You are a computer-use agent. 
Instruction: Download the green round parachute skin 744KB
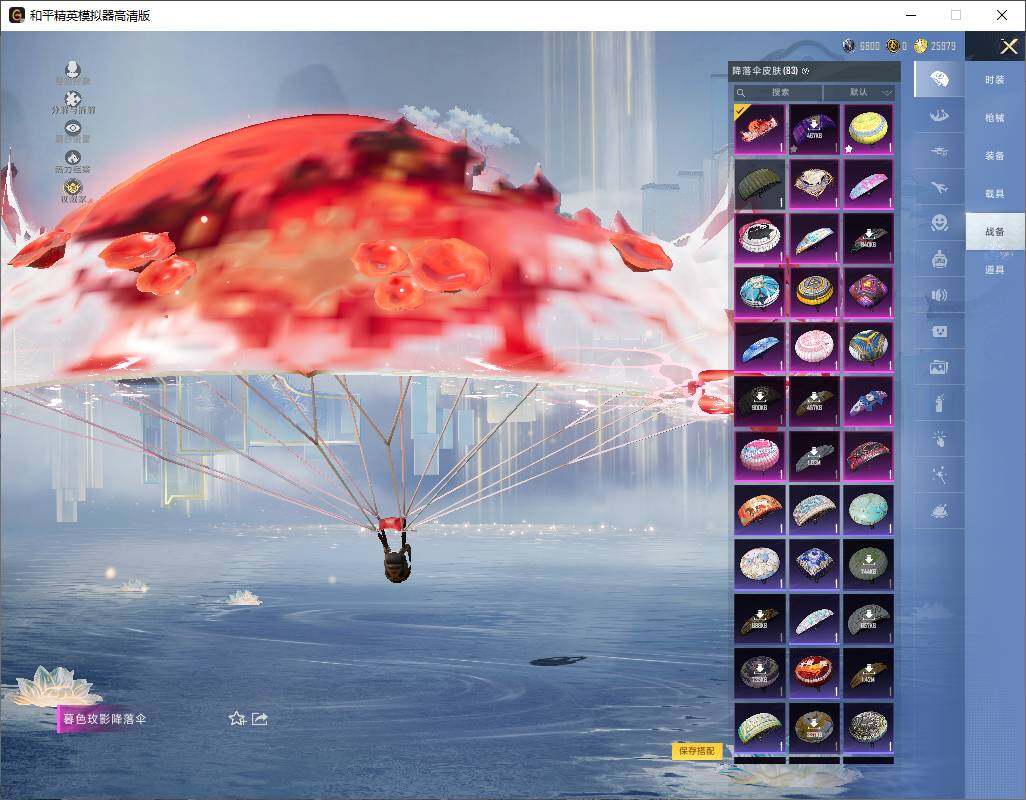click(868, 565)
